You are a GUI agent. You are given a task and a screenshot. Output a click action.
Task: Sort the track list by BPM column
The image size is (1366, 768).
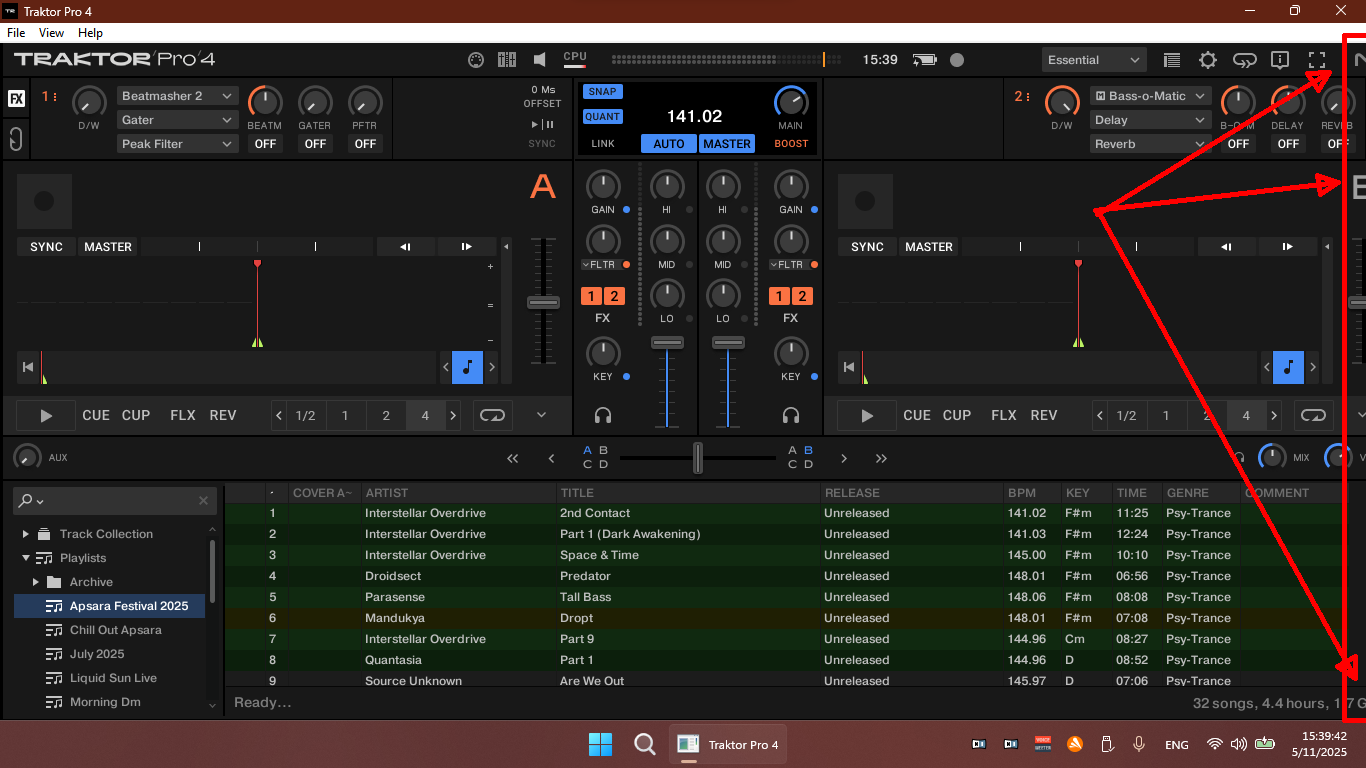coord(1022,493)
